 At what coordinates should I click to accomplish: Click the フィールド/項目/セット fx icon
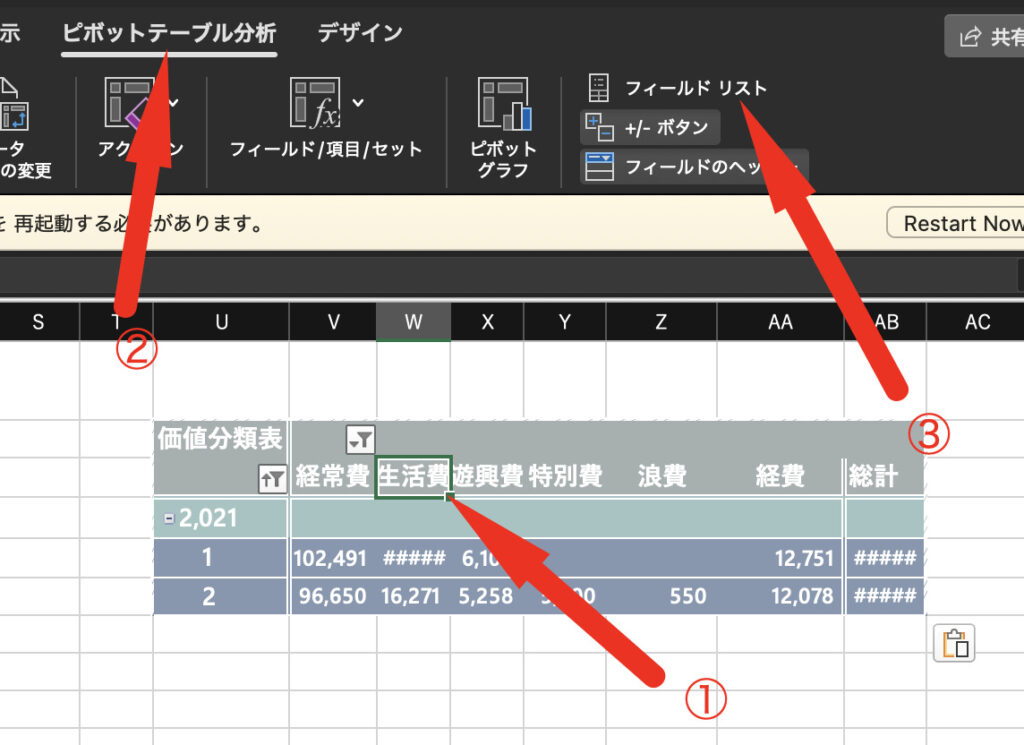[315, 104]
